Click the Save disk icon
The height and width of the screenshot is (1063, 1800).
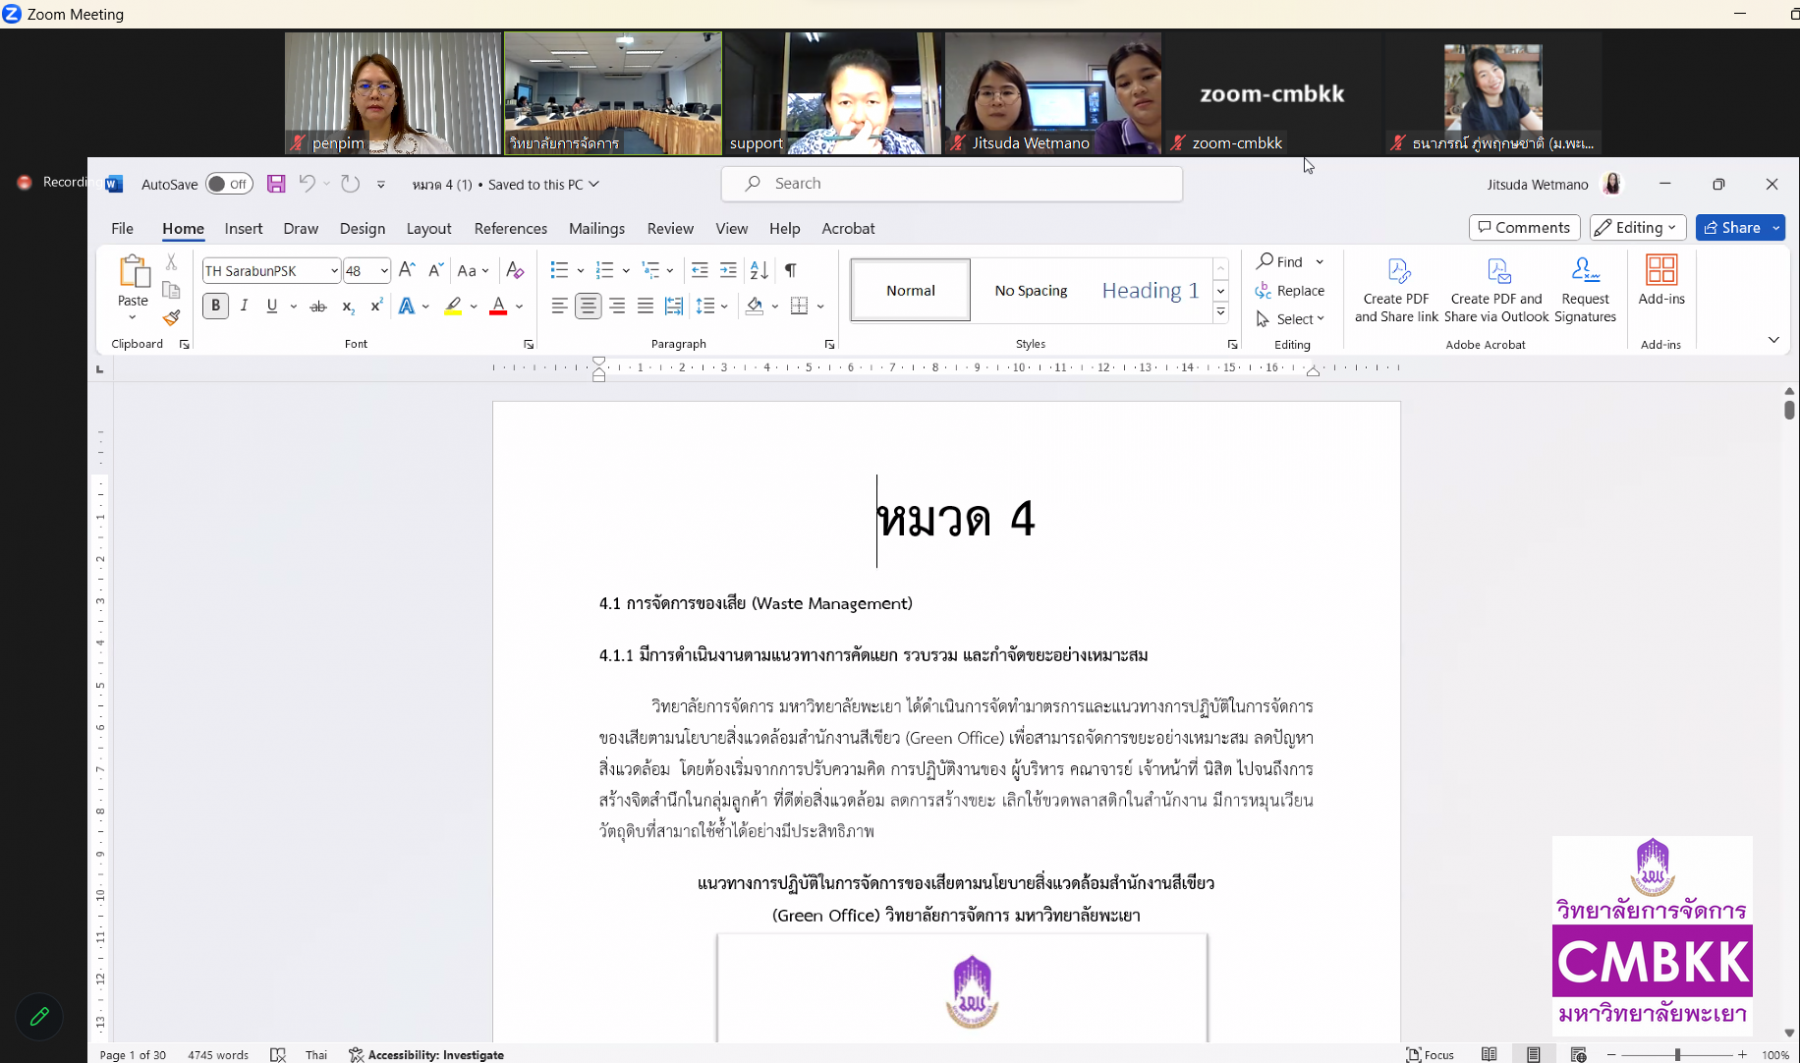tap(276, 184)
